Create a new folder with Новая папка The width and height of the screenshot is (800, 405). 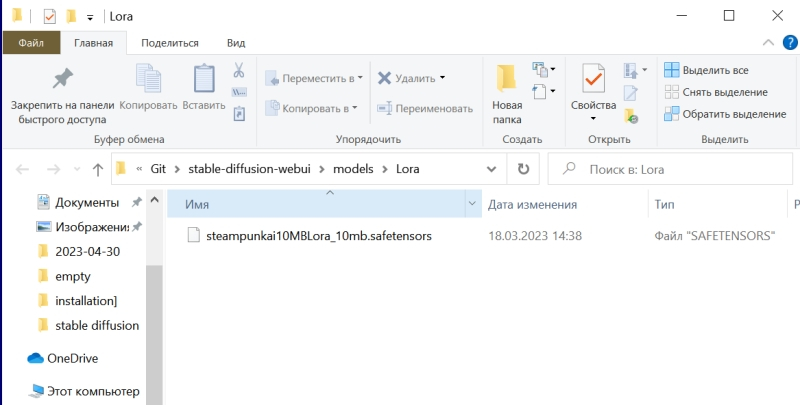click(507, 88)
